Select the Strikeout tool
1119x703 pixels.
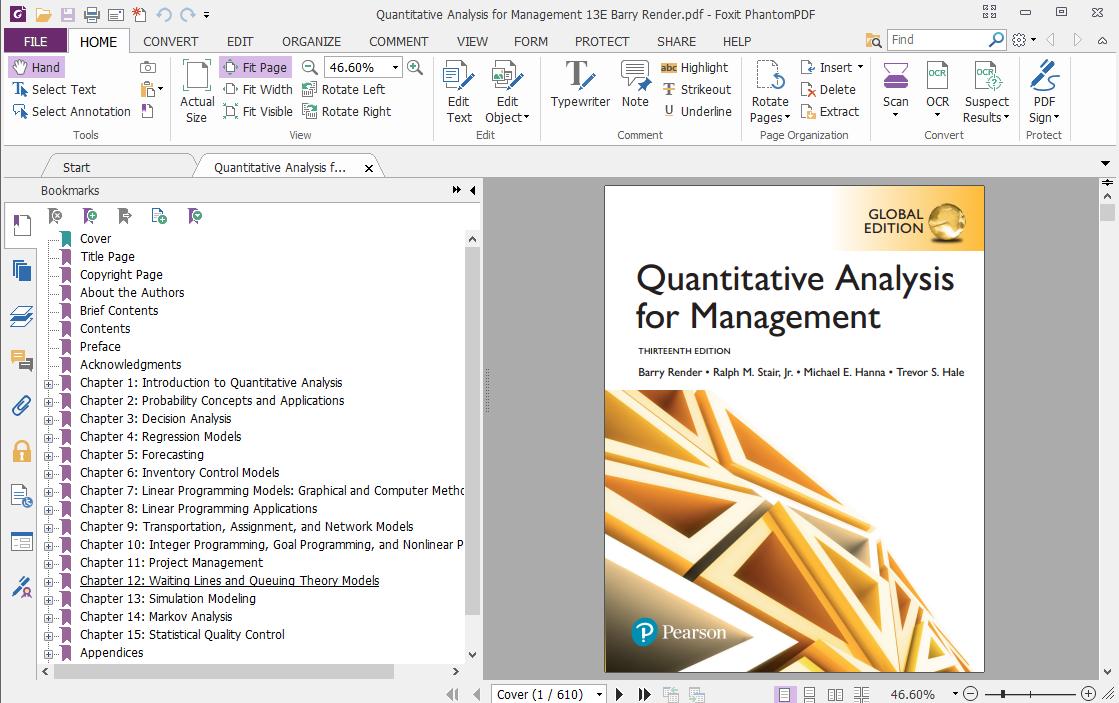697,89
